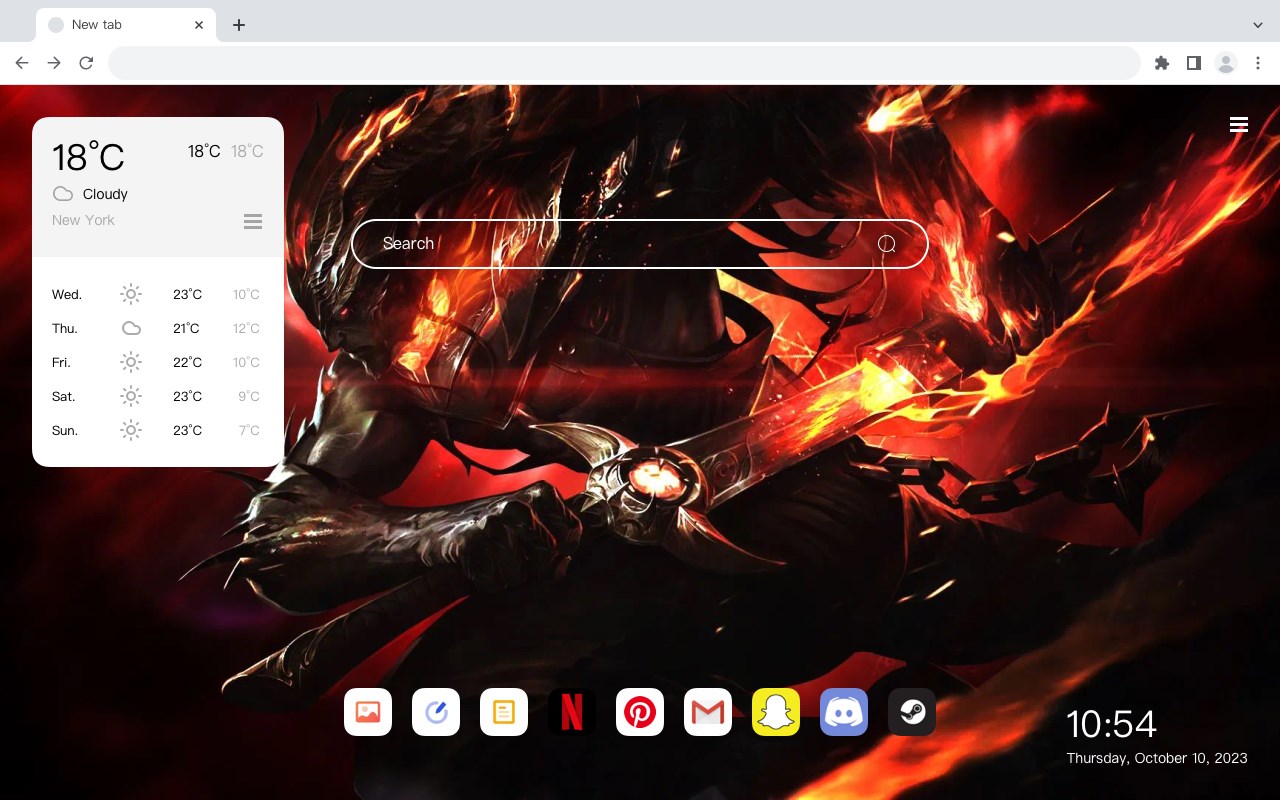Reload the page

click(86, 63)
